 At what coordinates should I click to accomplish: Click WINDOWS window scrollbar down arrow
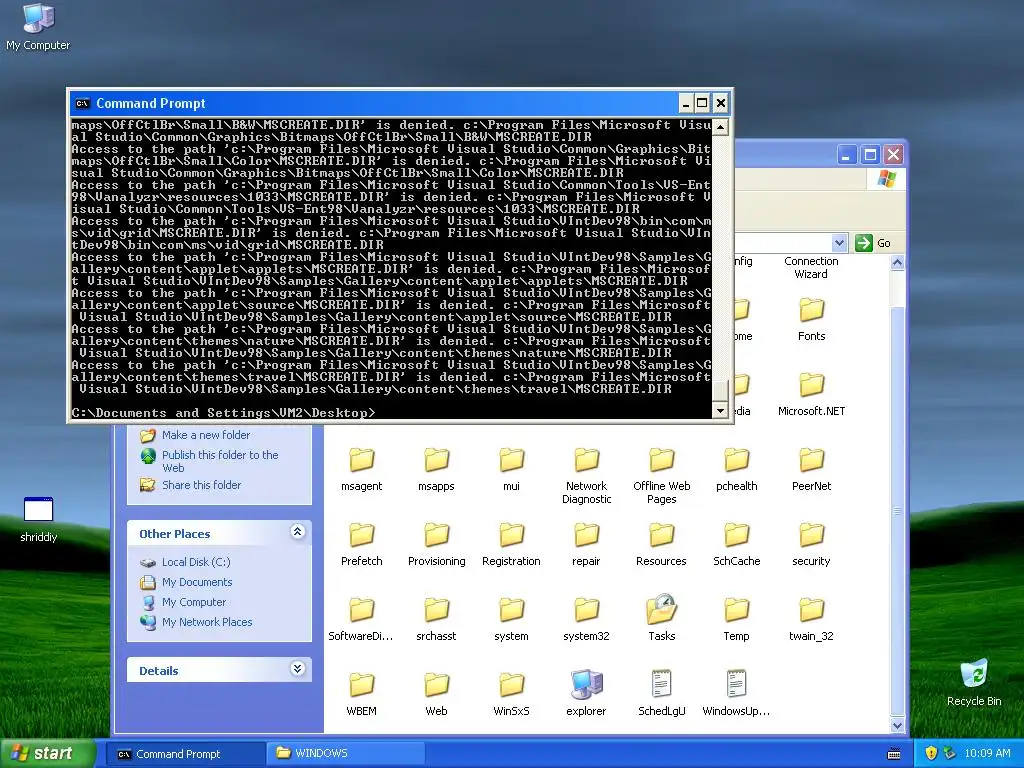tap(897, 726)
